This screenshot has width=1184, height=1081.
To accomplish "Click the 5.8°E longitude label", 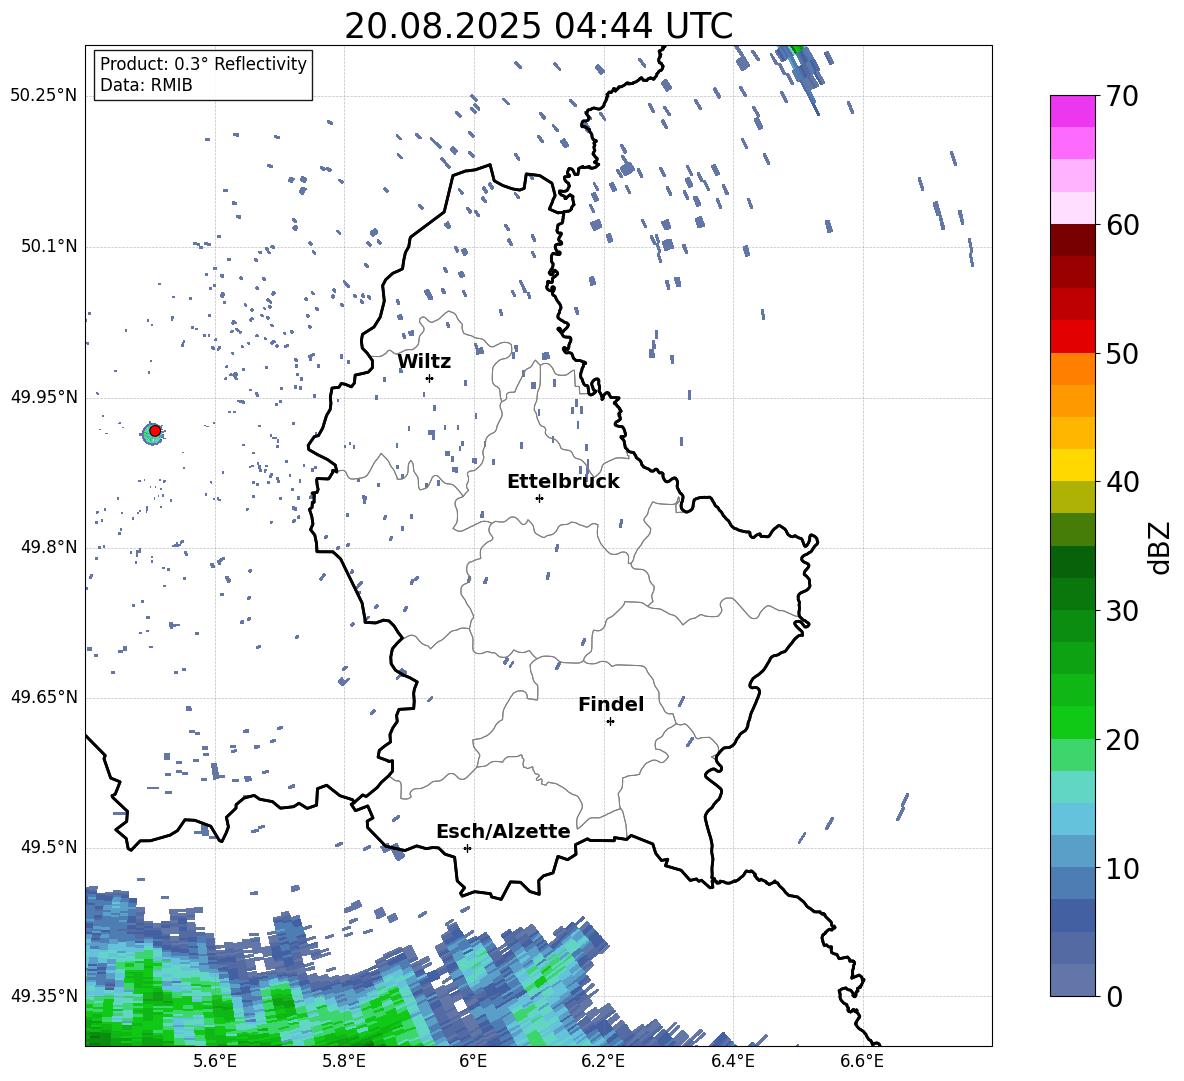I will [344, 1061].
